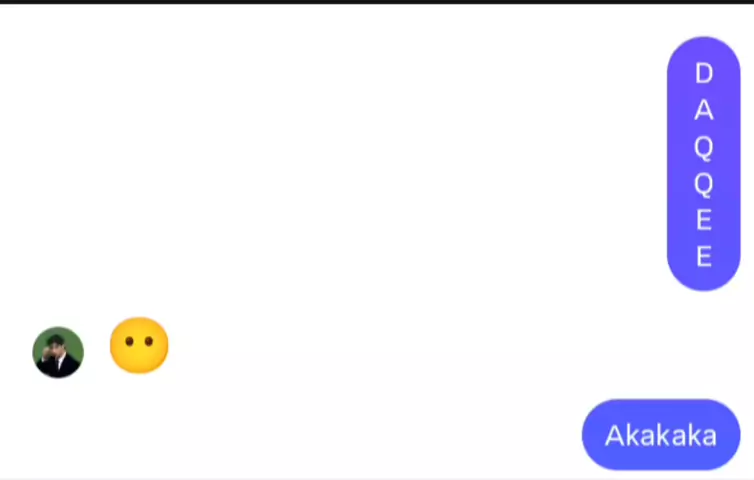The image size is (754, 480).
Task: Select the left eye of the emoji
Action: (x=129, y=341)
